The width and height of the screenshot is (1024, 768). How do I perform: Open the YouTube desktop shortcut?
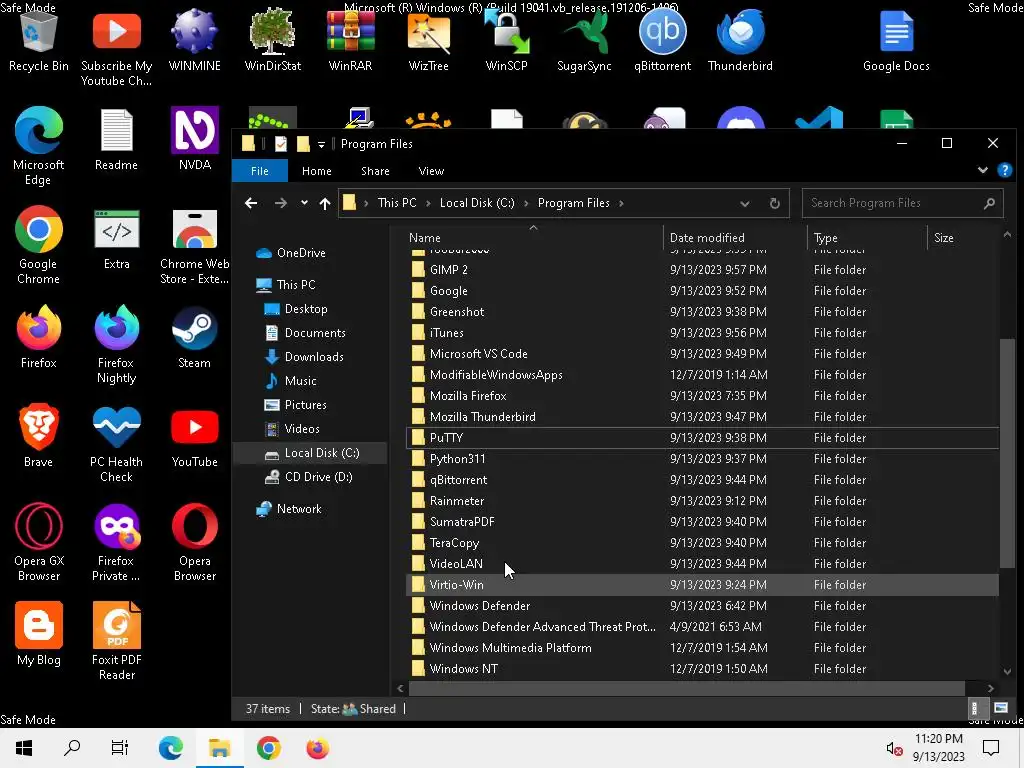tap(195, 437)
